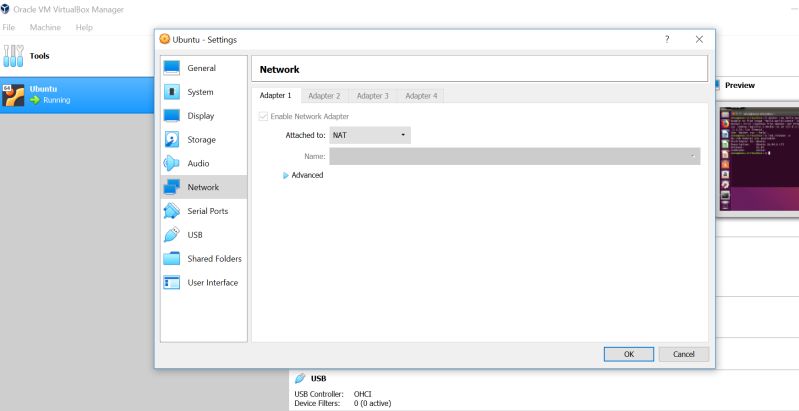799x411 pixels.
Task: Click the Ubuntu Settings dialog title icon
Action: point(165,39)
